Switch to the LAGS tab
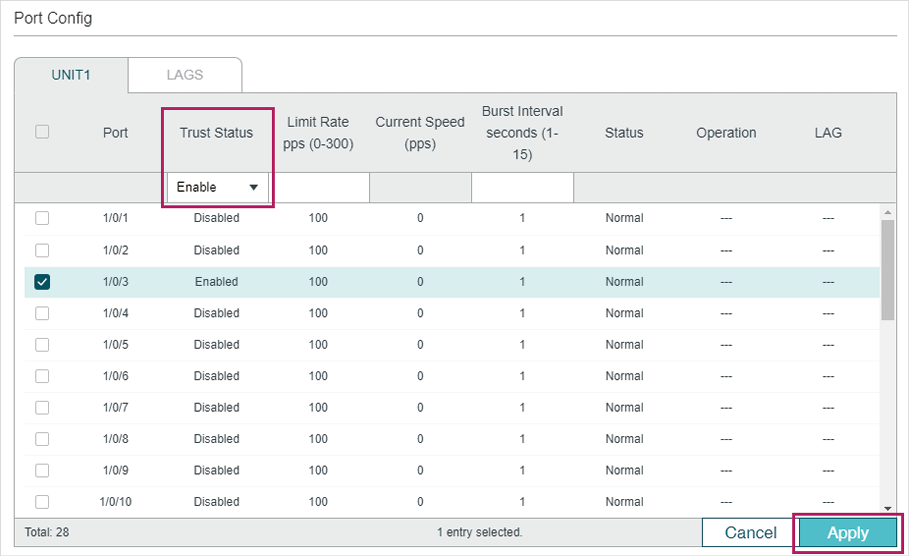909x556 pixels. 185,75
